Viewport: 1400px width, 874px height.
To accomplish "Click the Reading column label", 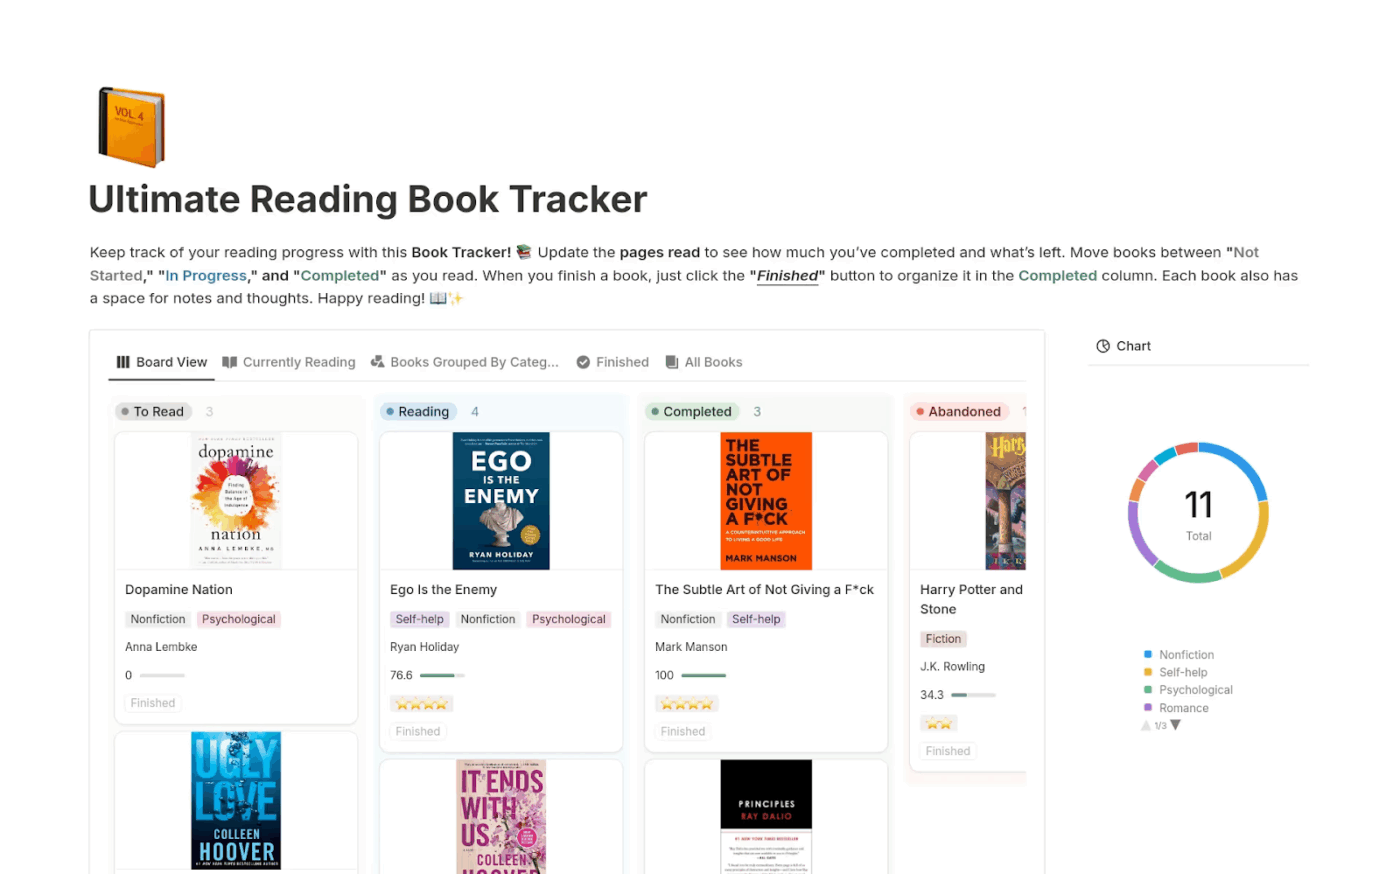I will (x=418, y=411).
